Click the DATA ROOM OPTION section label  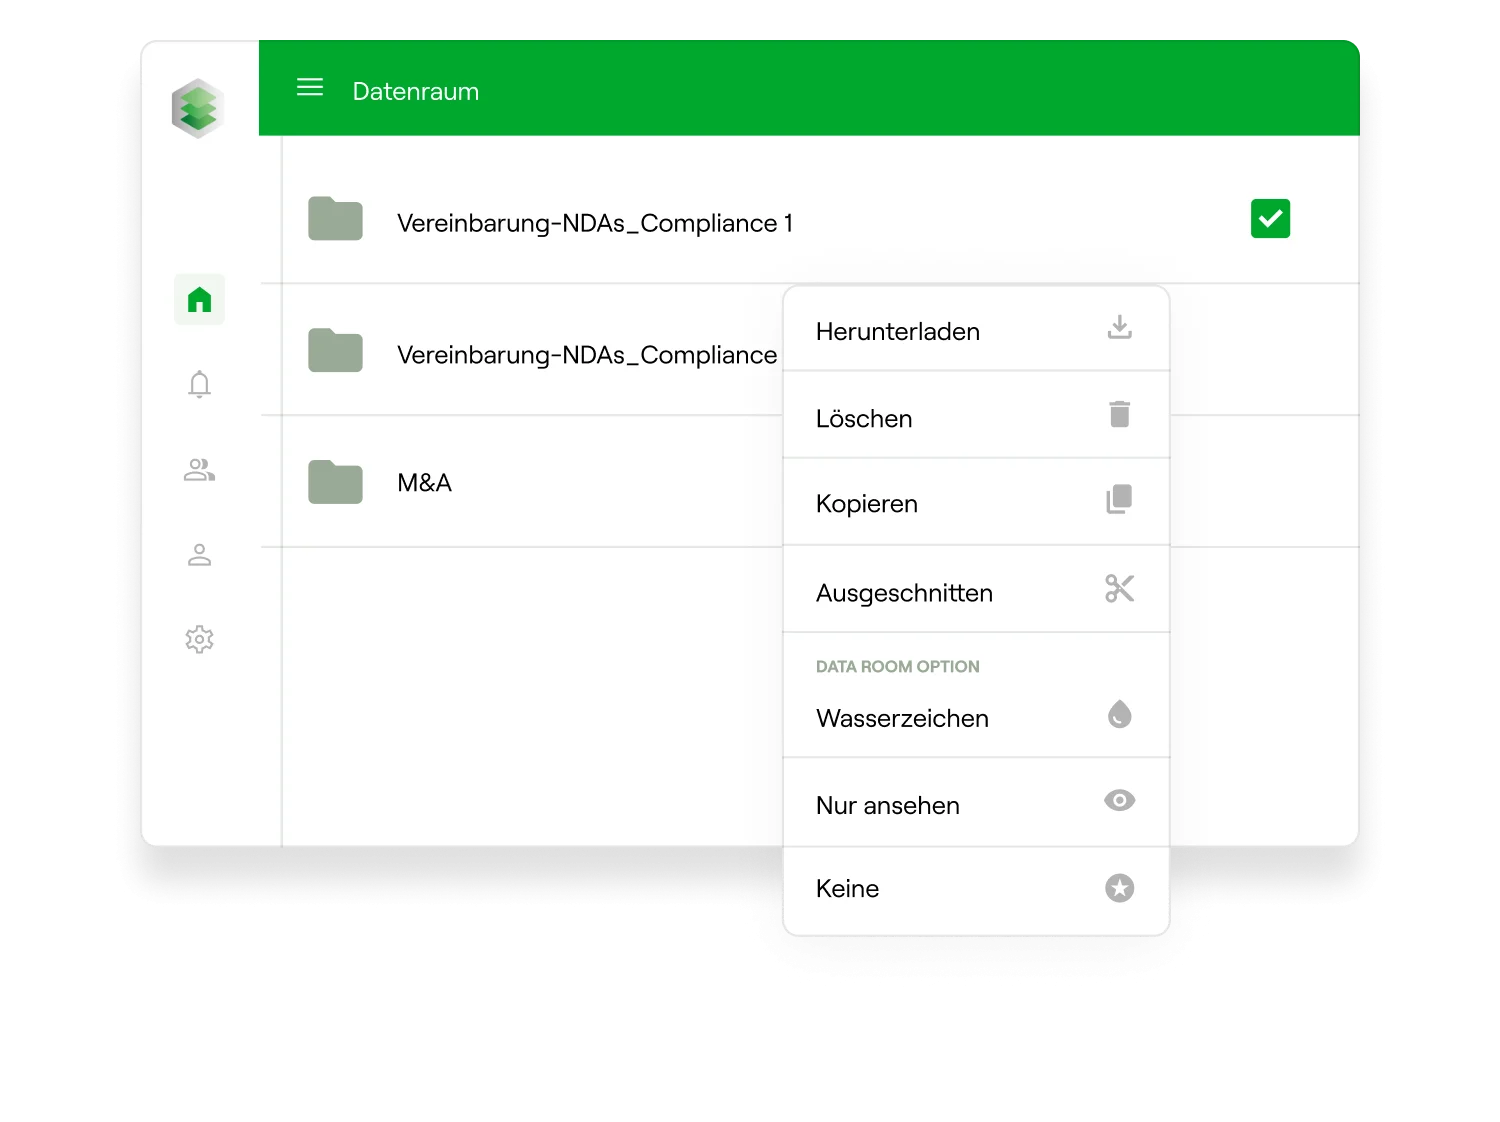pos(897,666)
